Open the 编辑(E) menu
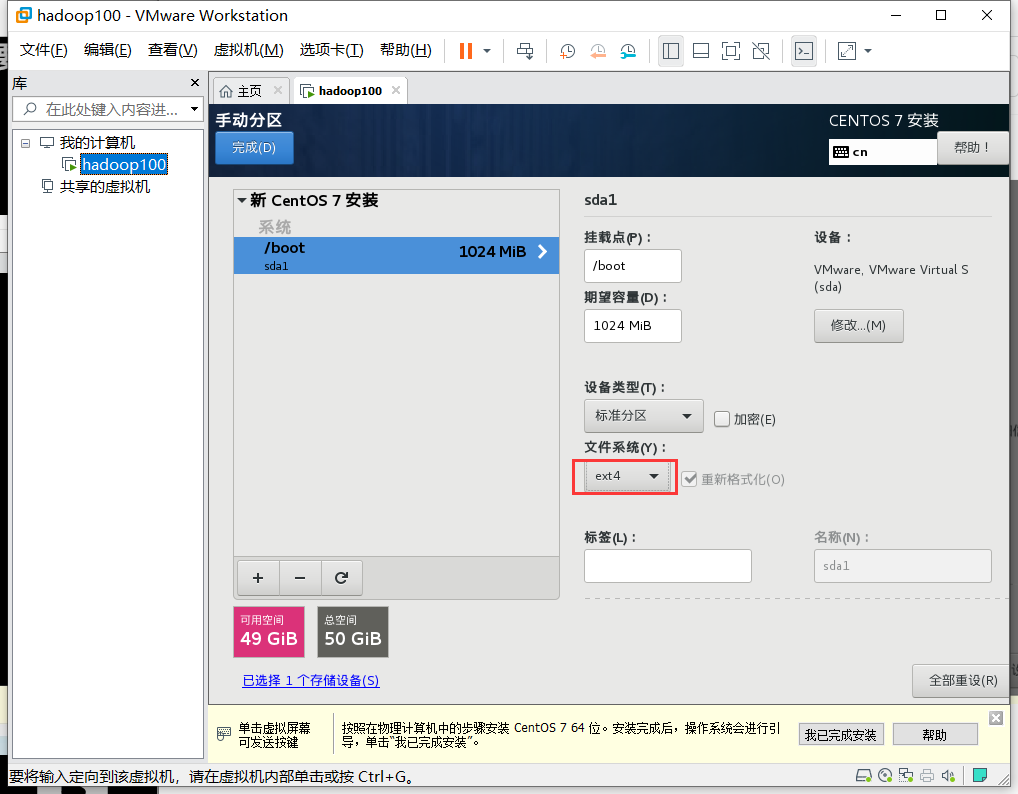This screenshot has width=1018, height=794. click(108, 50)
